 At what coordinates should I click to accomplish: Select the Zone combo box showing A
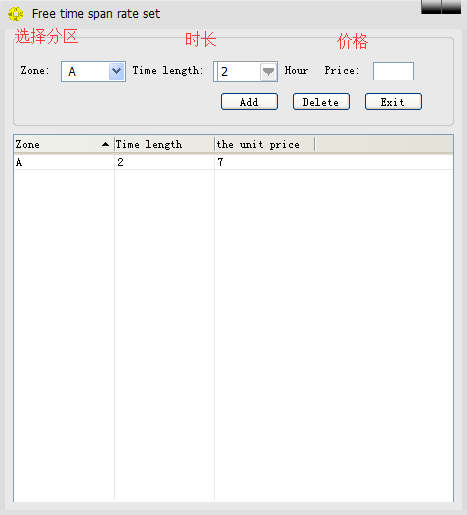pos(93,71)
